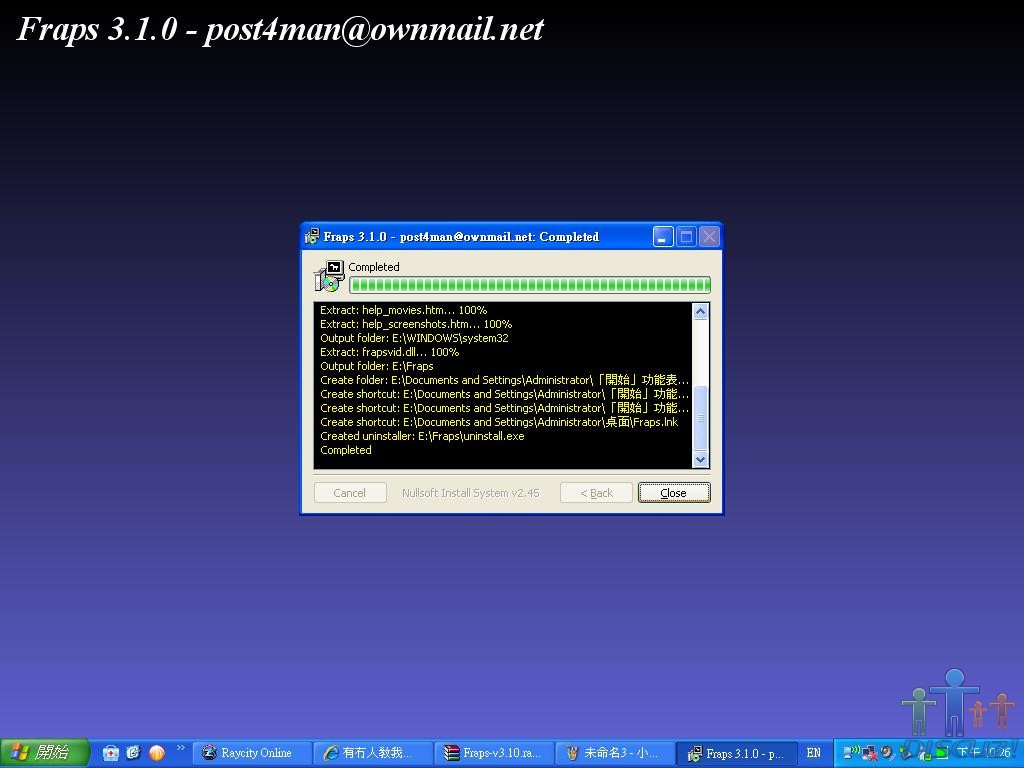Switch to the 未命名3 taskbar window

pos(614,753)
